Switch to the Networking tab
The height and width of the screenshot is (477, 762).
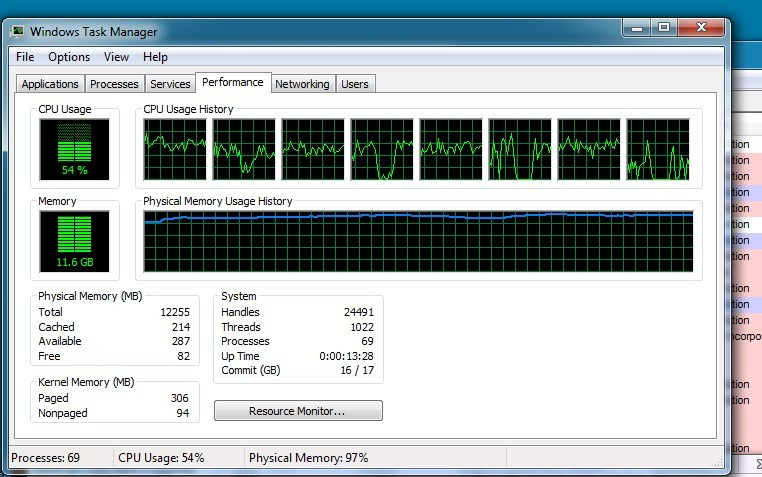pyautogui.click(x=302, y=84)
